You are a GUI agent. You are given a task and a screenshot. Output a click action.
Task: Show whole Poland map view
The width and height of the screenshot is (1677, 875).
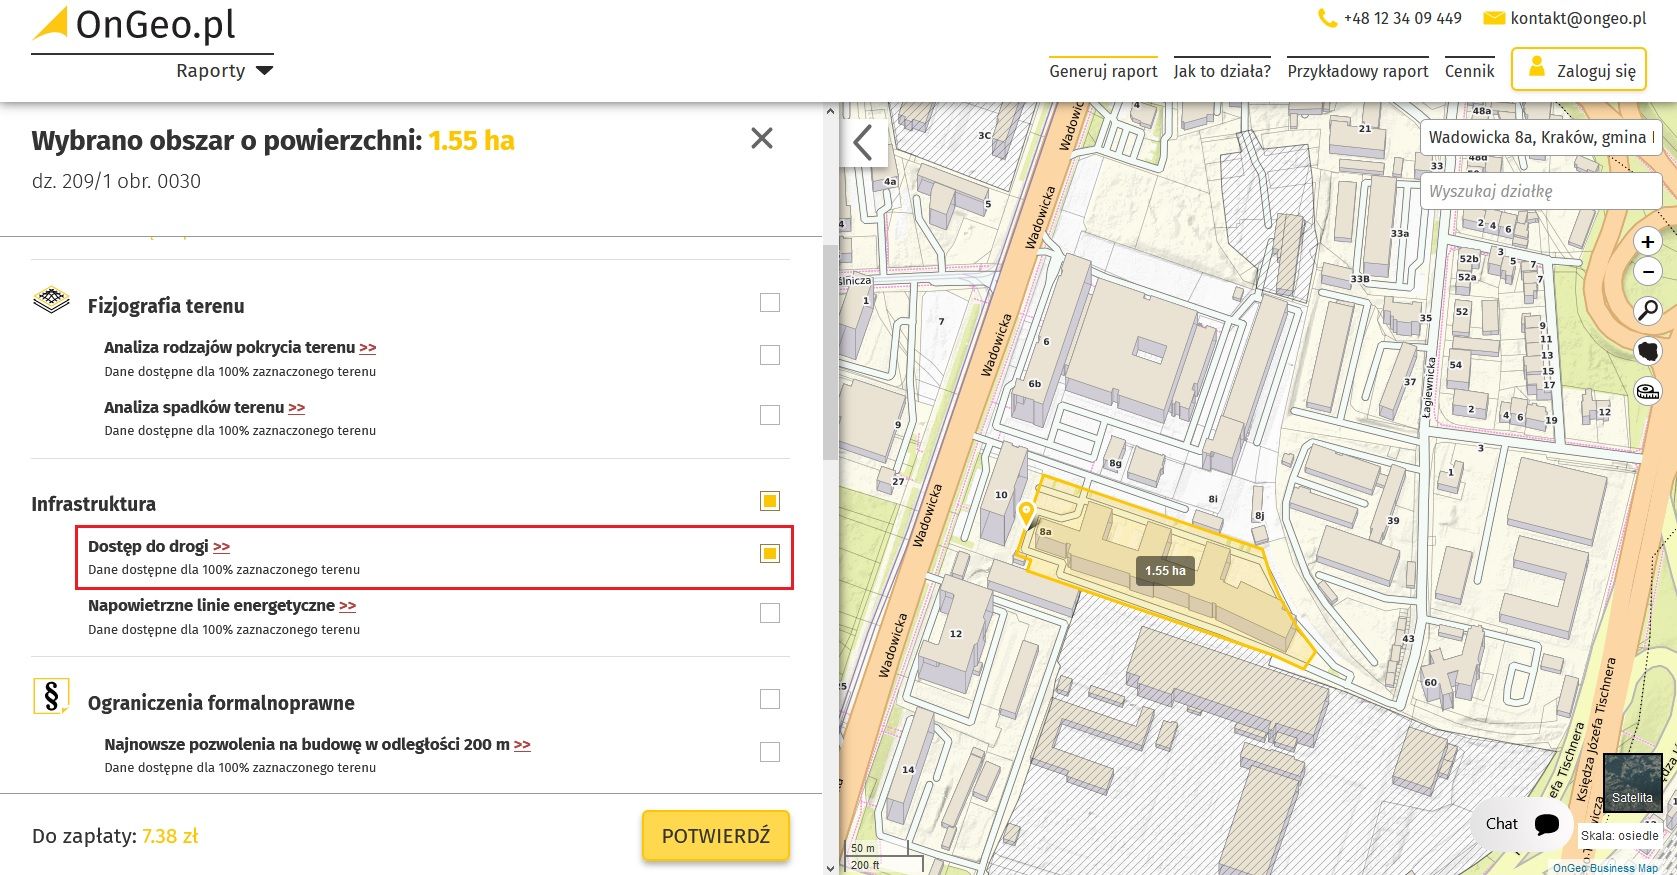[1647, 351]
